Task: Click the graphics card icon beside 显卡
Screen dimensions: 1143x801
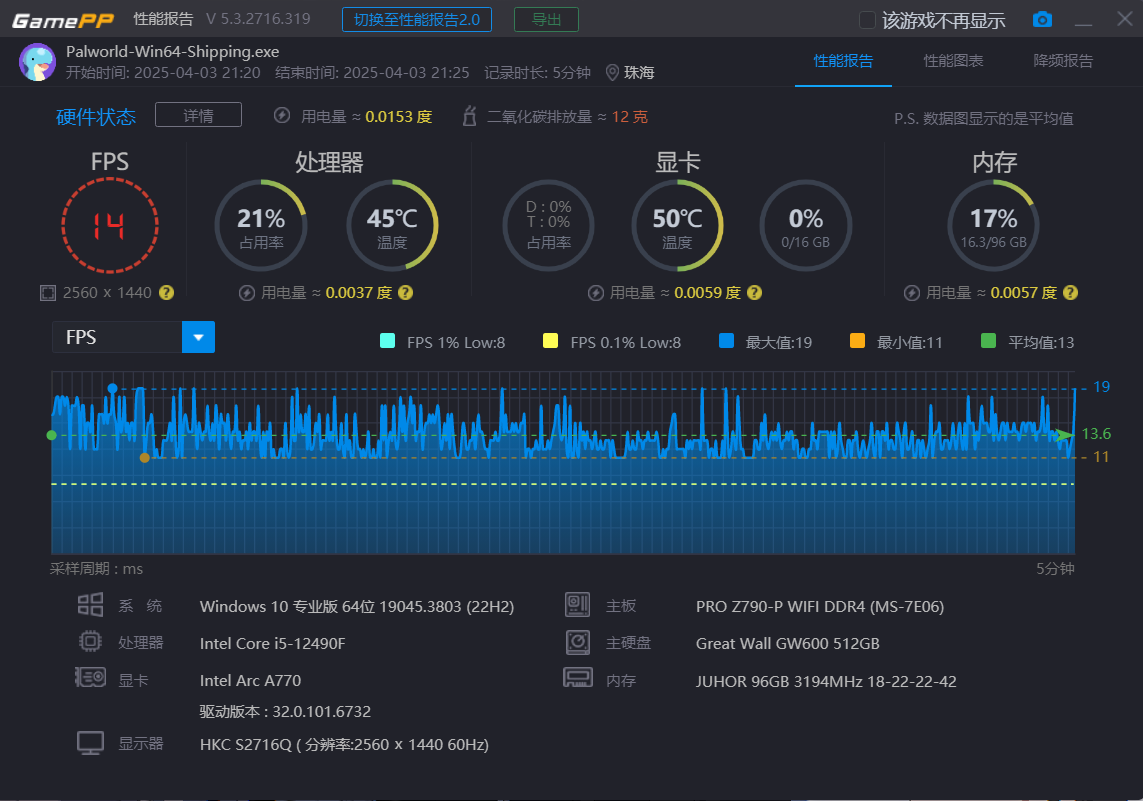Action: point(90,678)
